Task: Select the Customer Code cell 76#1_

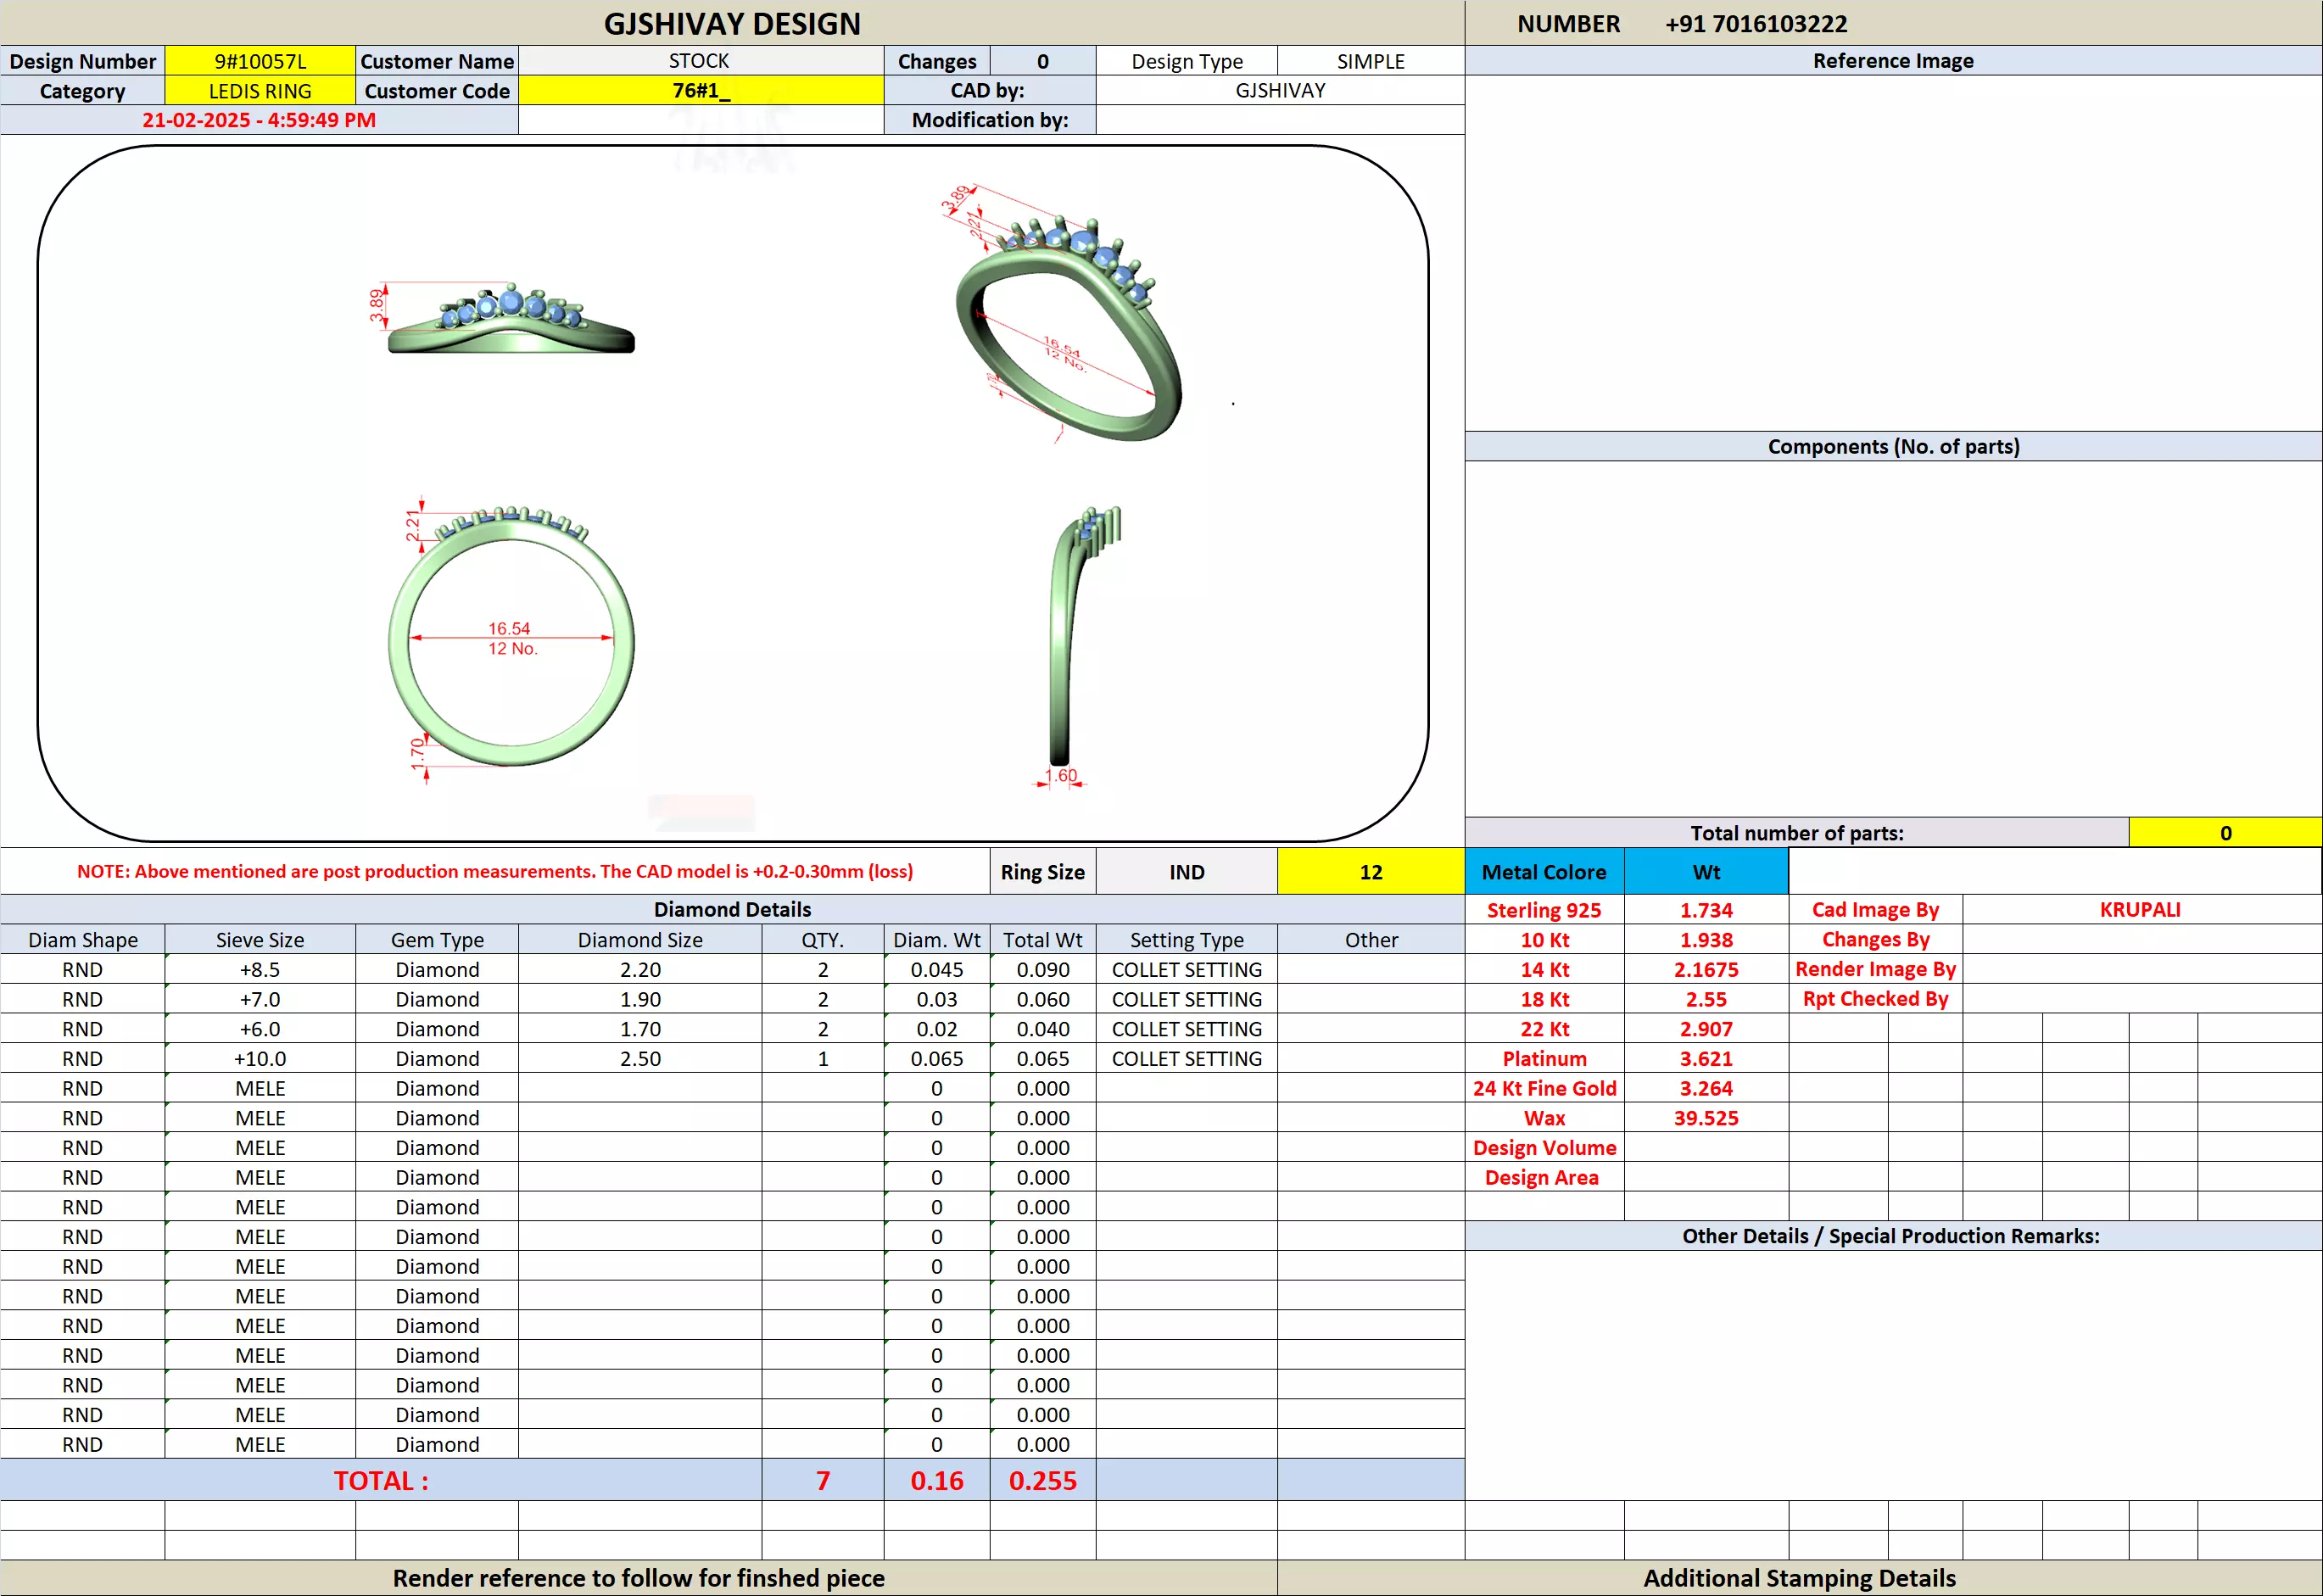Action: pyautogui.click(x=700, y=91)
